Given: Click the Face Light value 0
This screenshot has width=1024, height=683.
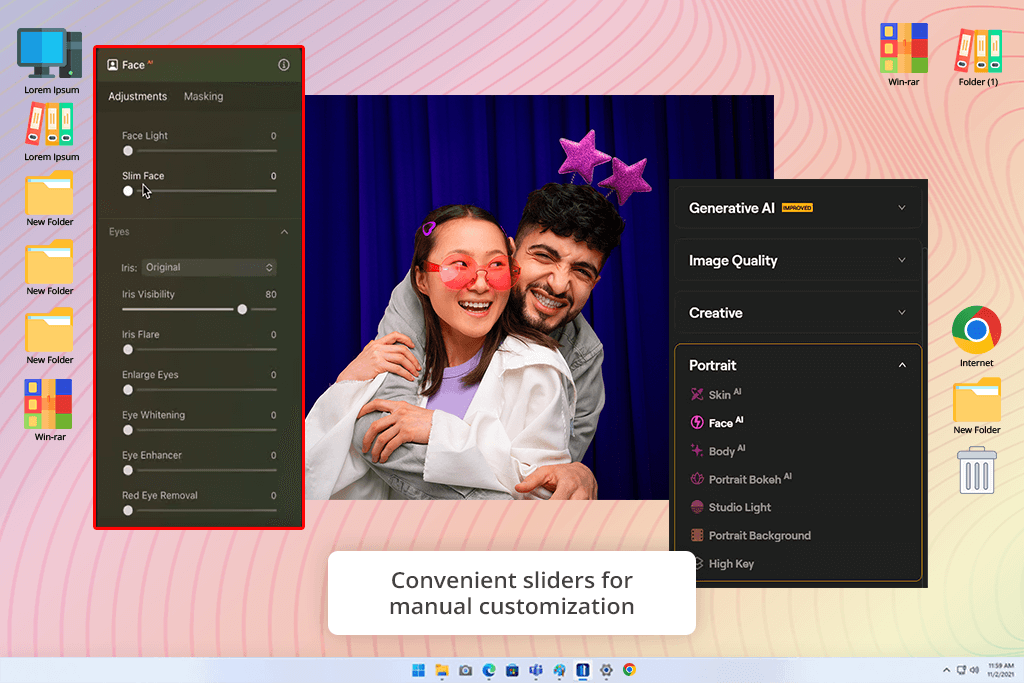Looking at the screenshot, I should [274, 136].
